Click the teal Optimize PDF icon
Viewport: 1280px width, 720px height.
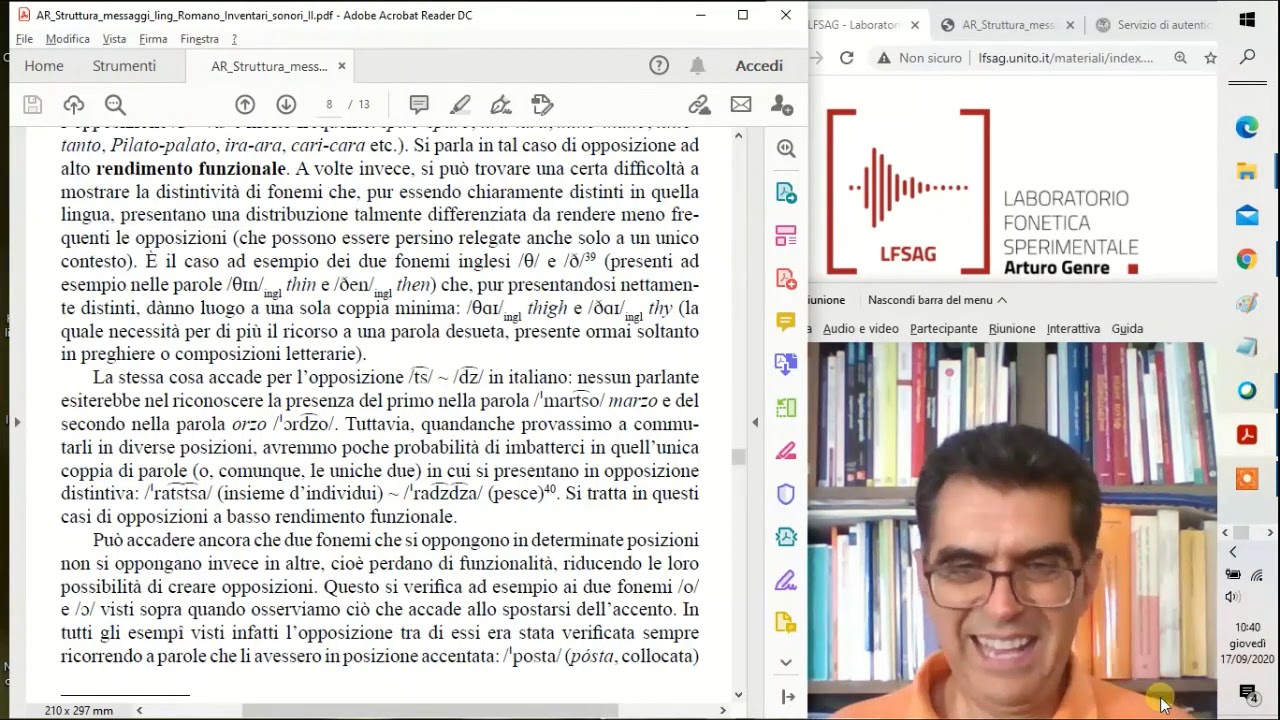(786, 537)
